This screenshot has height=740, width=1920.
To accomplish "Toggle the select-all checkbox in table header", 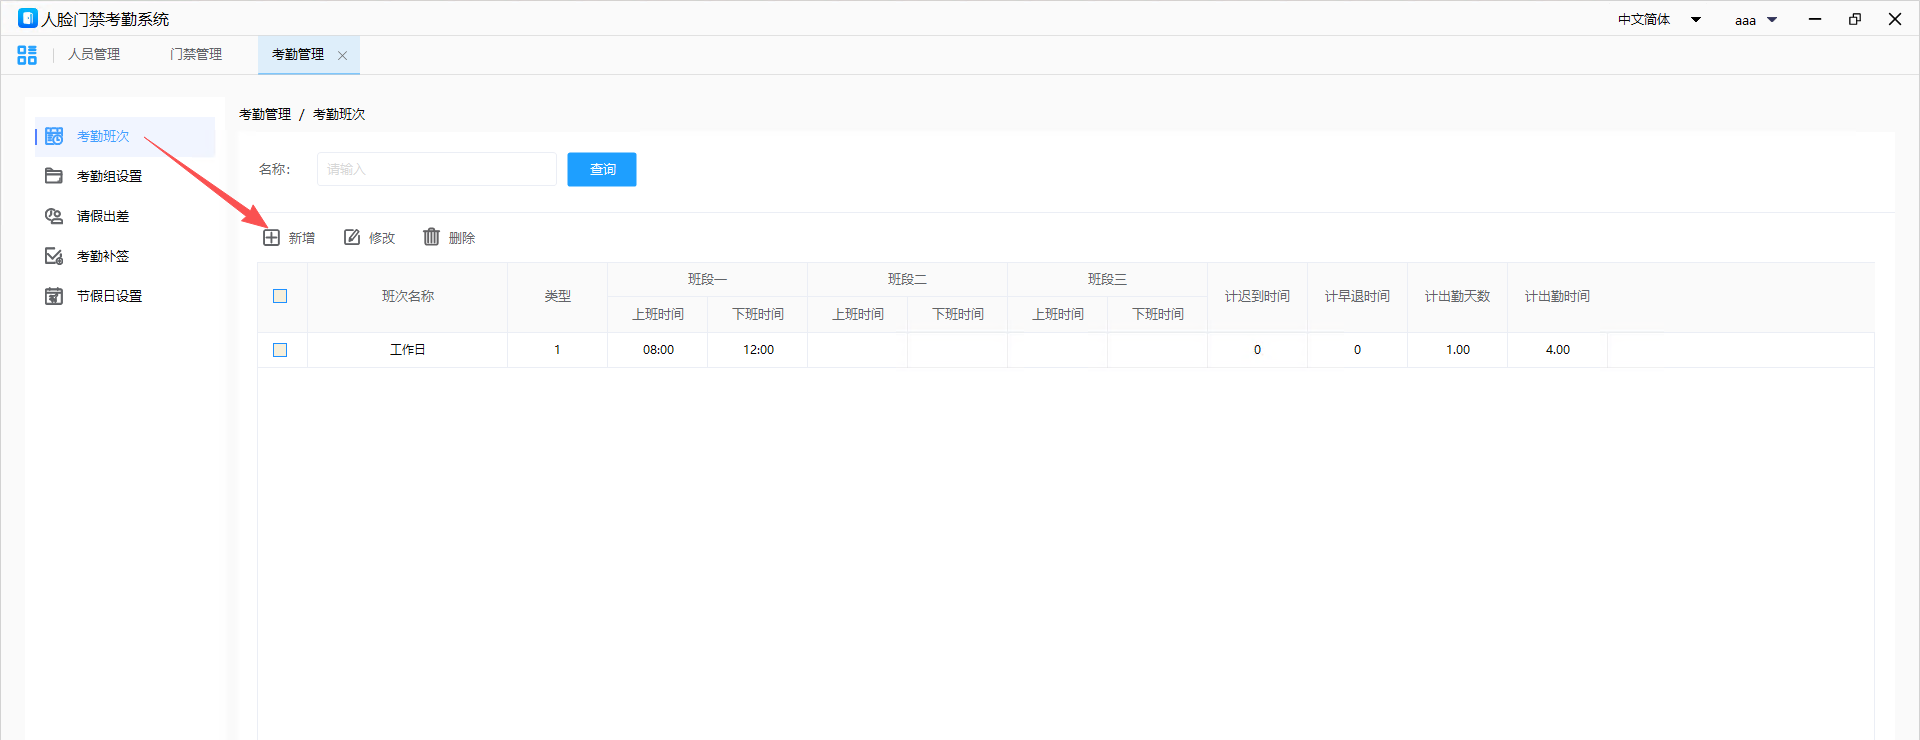I will pyautogui.click(x=280, y=296).
